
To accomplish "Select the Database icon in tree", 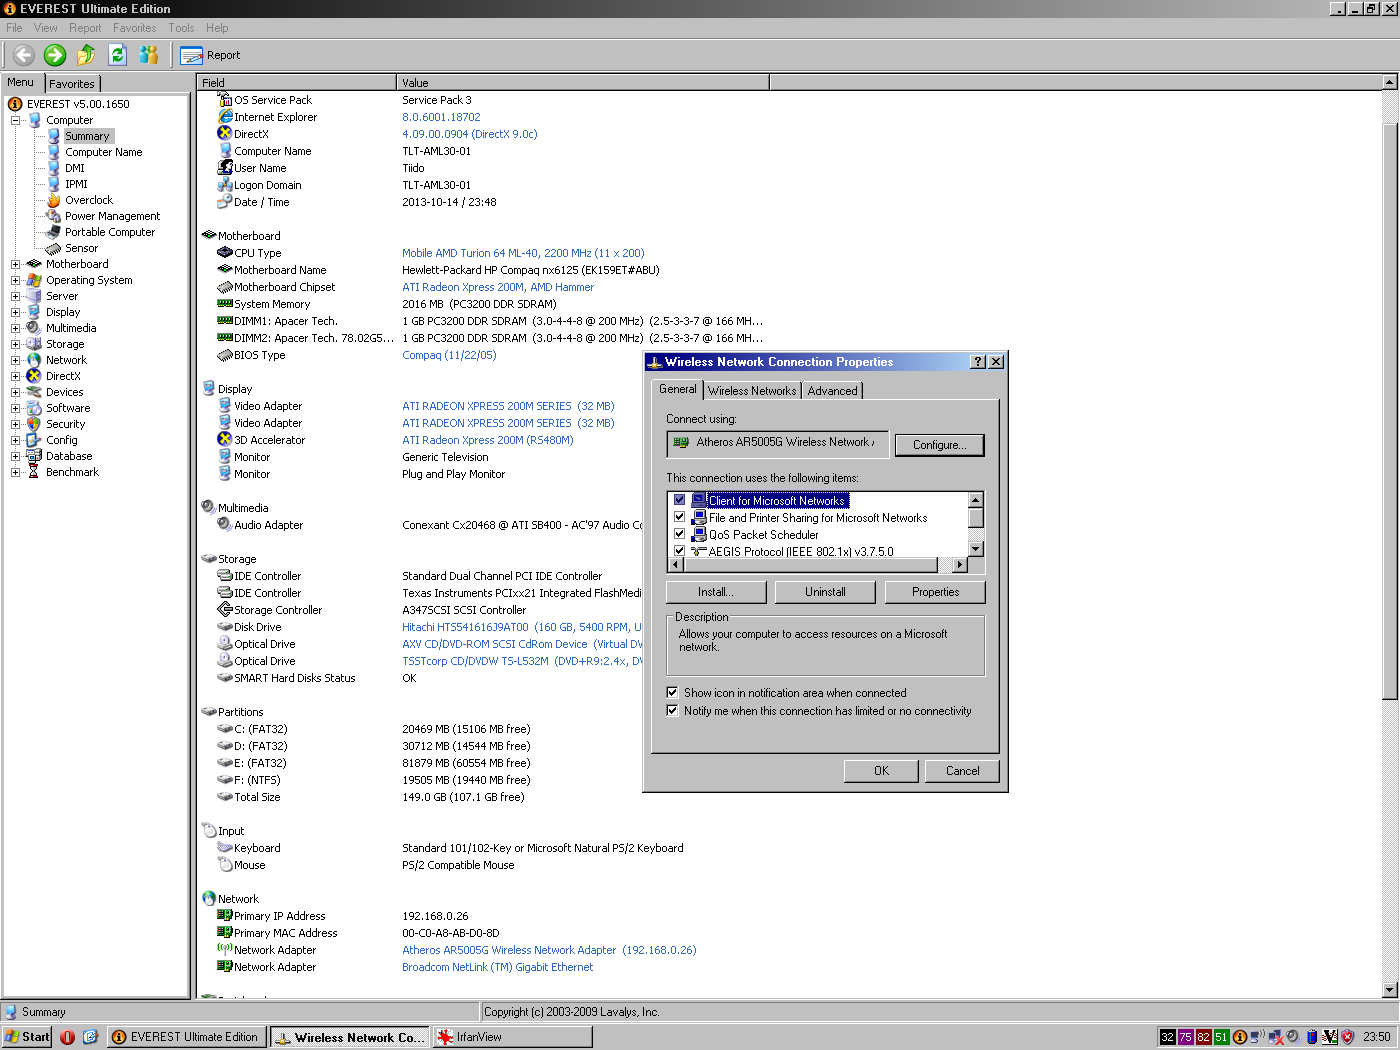I will (34, 456).
